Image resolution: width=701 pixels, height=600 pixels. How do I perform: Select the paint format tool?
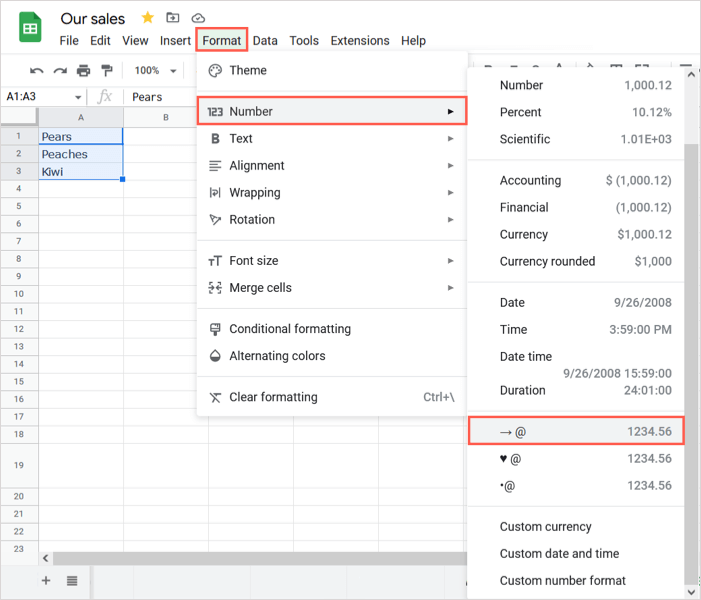click(x=106, y=71)
